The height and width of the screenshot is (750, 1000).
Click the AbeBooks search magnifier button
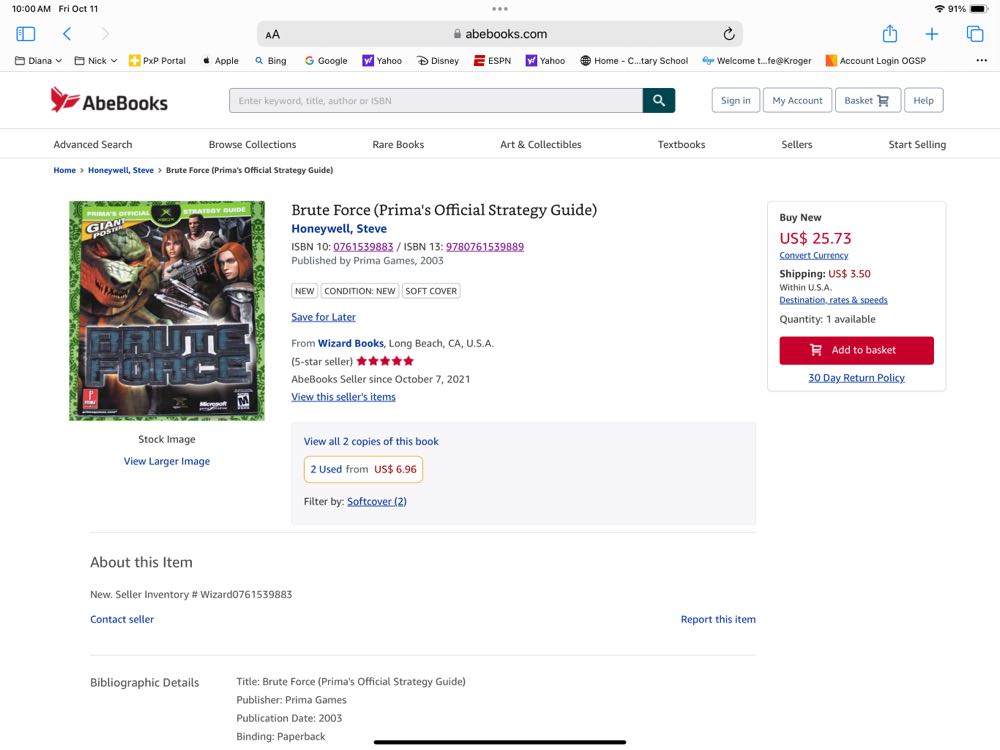[659, 100]
